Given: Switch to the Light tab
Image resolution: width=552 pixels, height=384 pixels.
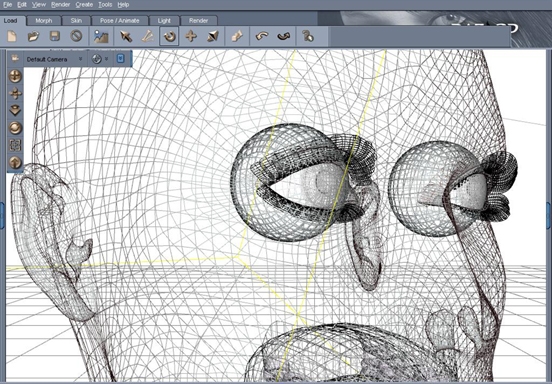Looking at the screenshot, I should pos(164,20).
